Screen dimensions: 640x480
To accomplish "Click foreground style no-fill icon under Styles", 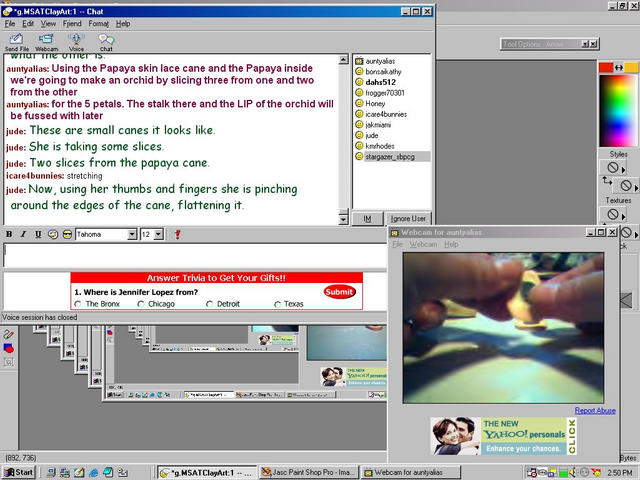I will pos(612,167).
